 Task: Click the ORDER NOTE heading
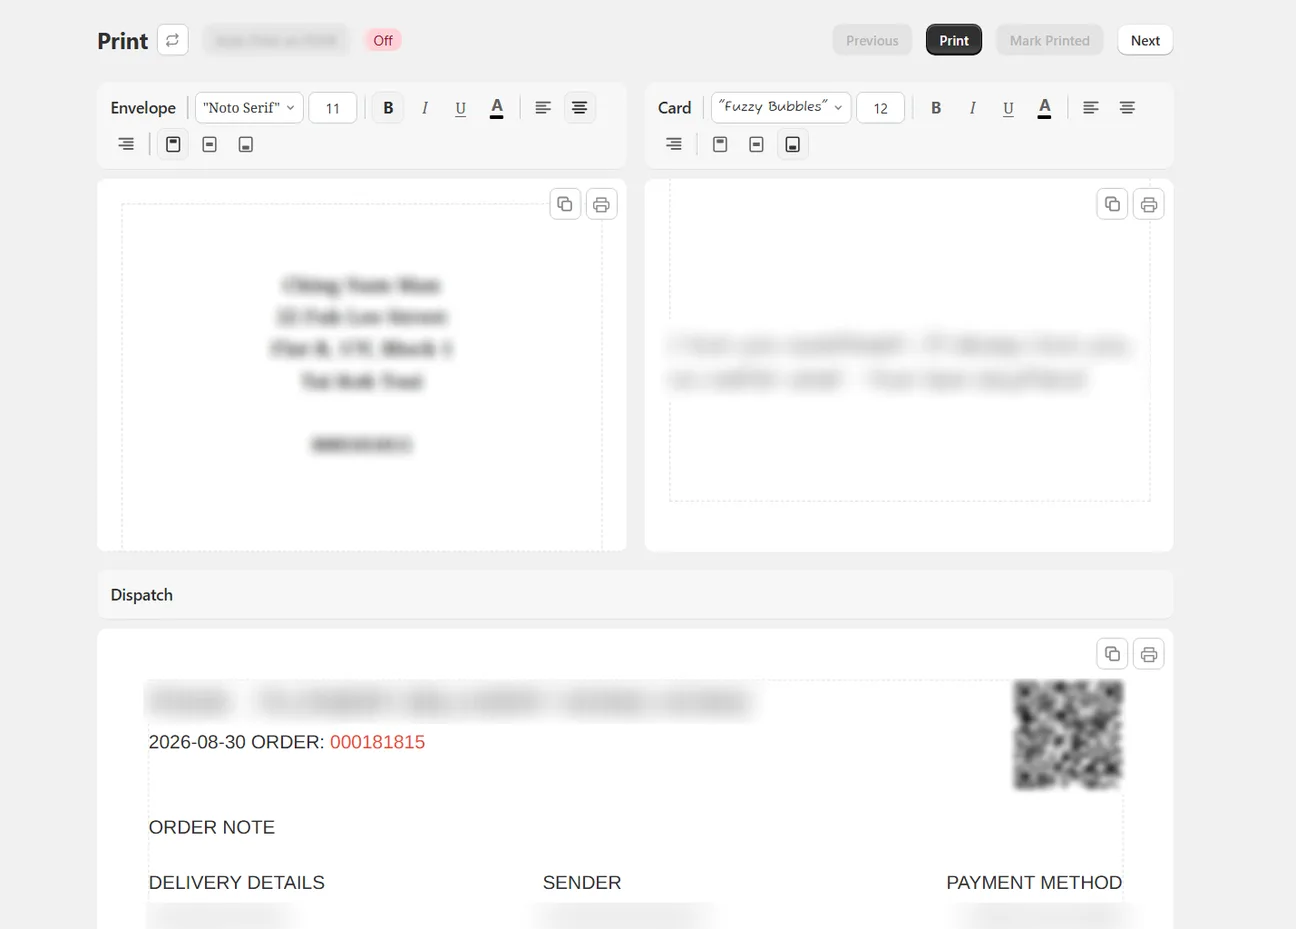pyautogui.click(x=212, y=827)
